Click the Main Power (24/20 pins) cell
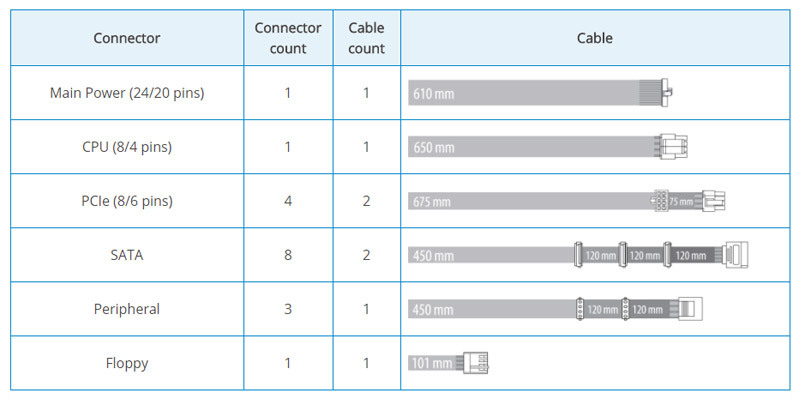This screenshot has height=399, width=800. (x=127, y=93)
